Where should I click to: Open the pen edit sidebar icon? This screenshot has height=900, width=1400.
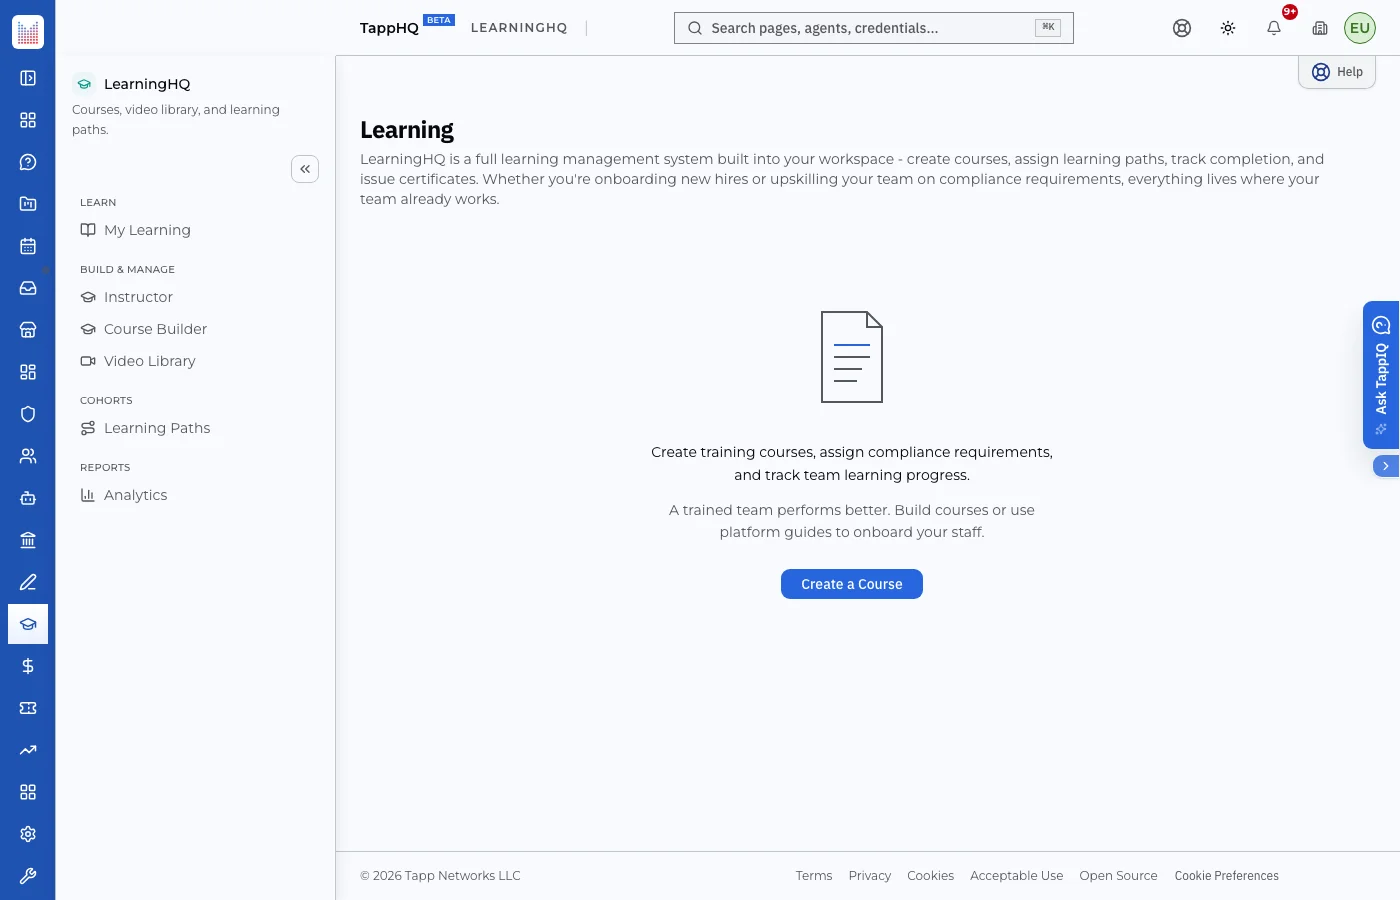pyautogui.click(x=28, y=582)
